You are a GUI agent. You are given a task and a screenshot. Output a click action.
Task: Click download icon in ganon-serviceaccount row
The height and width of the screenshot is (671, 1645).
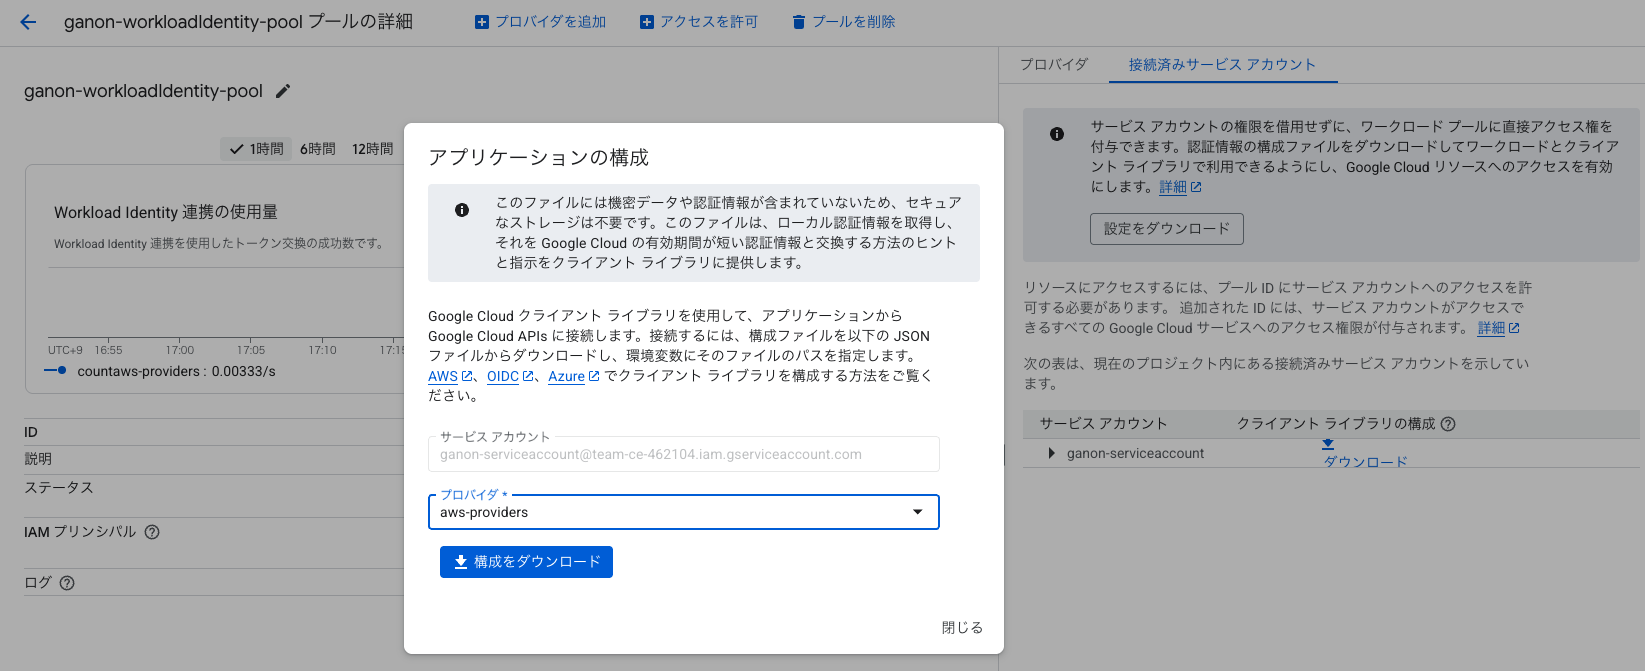pyautogui.click(x=1328, y=445)
